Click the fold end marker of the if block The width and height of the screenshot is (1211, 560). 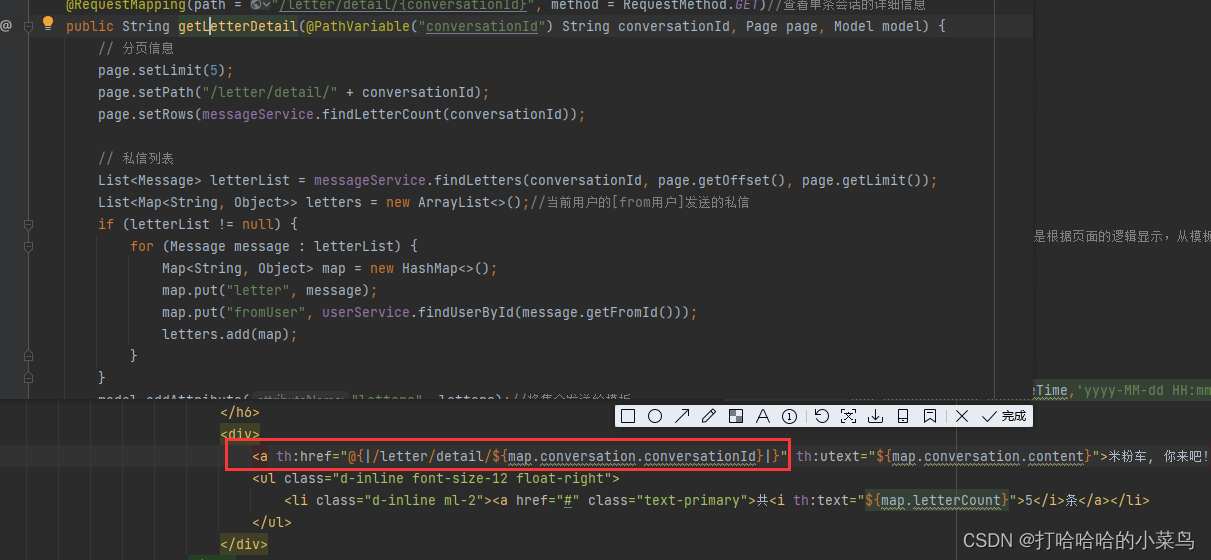(30, 378)
